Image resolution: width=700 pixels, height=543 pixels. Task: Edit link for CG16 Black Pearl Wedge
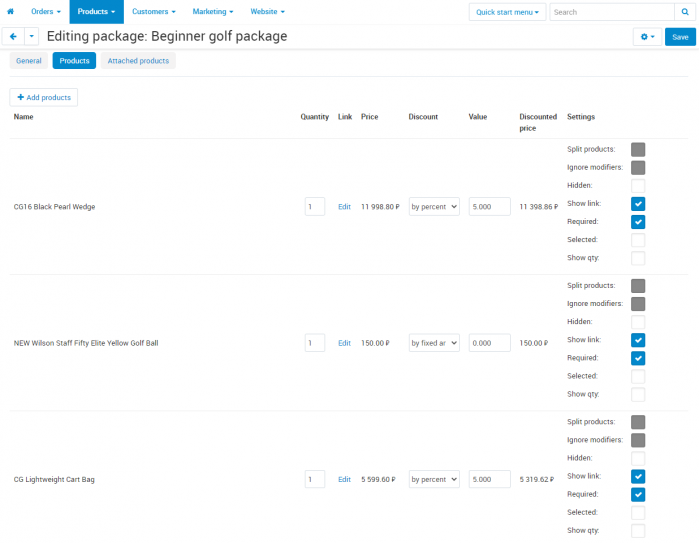(x=344, y=207)
